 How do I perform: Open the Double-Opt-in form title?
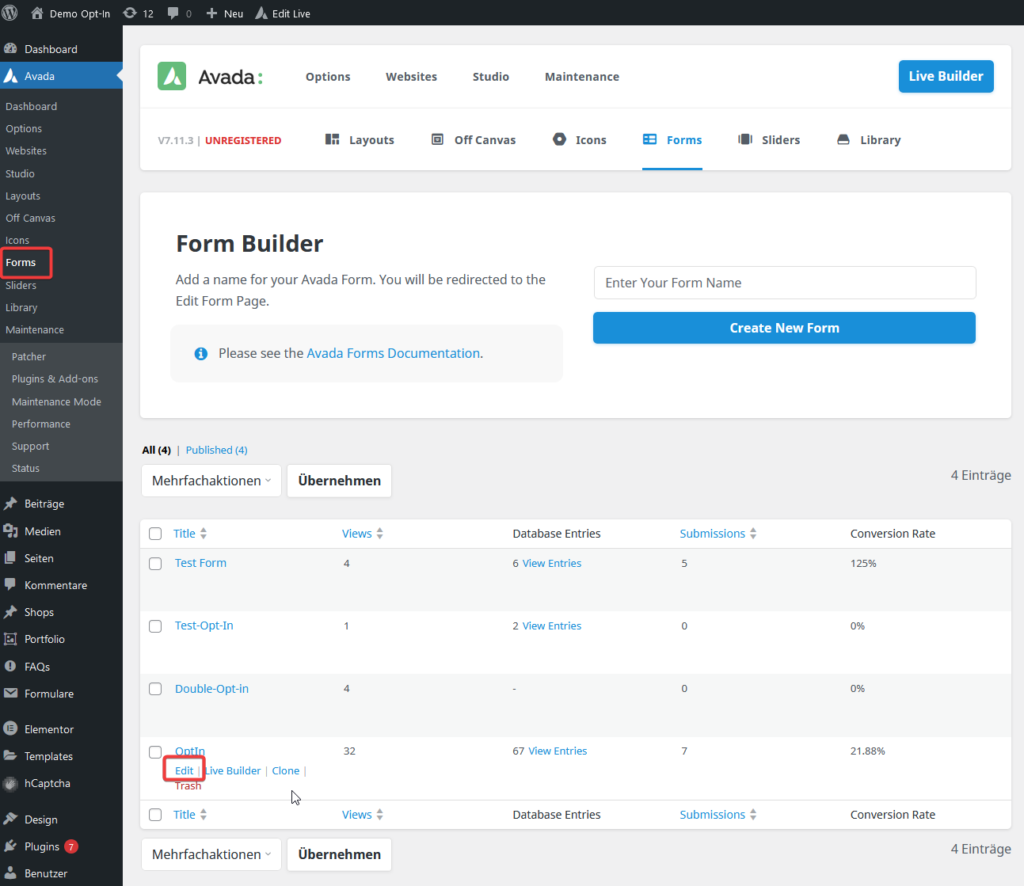click(212, 688)
